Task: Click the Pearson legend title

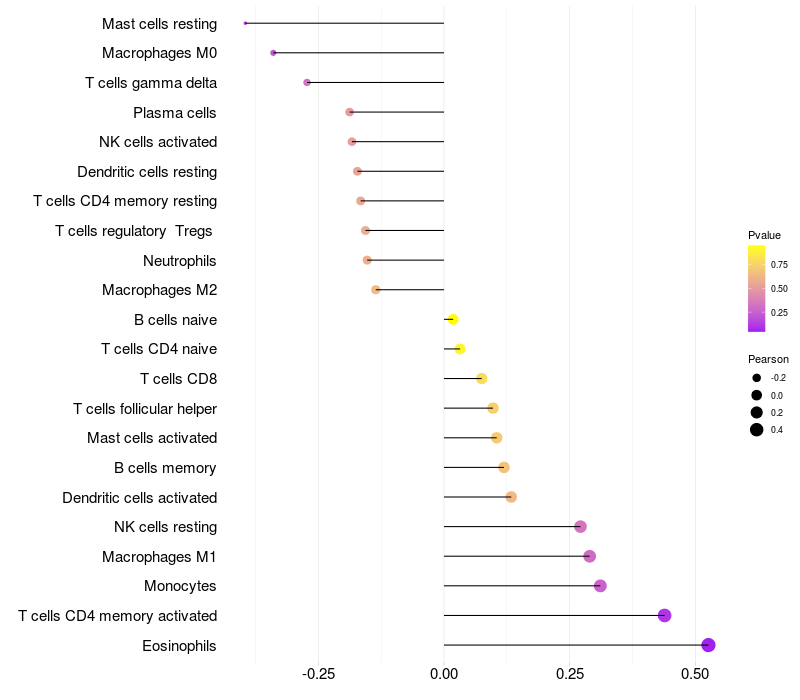Action: (x=768, y=359)
